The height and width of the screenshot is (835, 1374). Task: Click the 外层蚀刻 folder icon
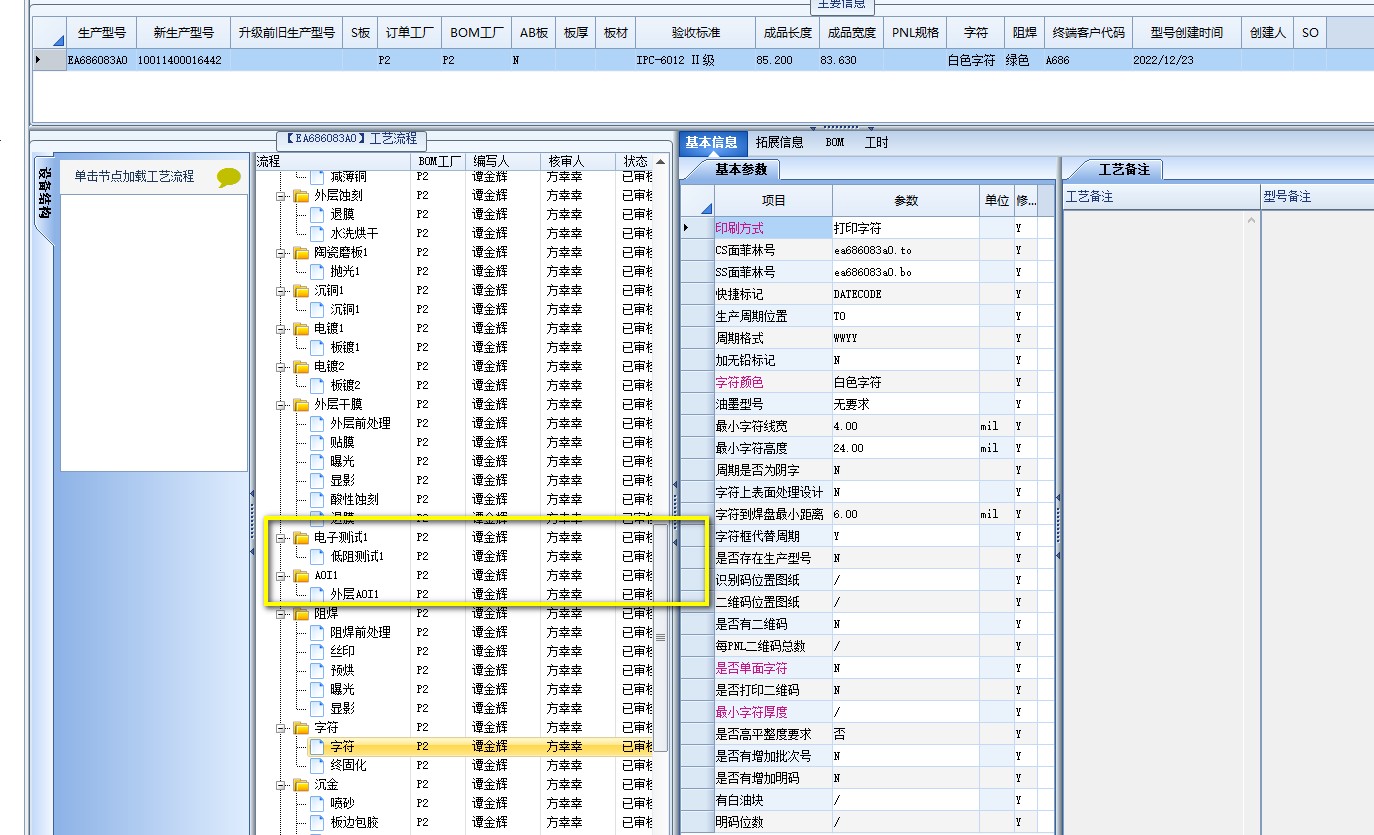301,196
